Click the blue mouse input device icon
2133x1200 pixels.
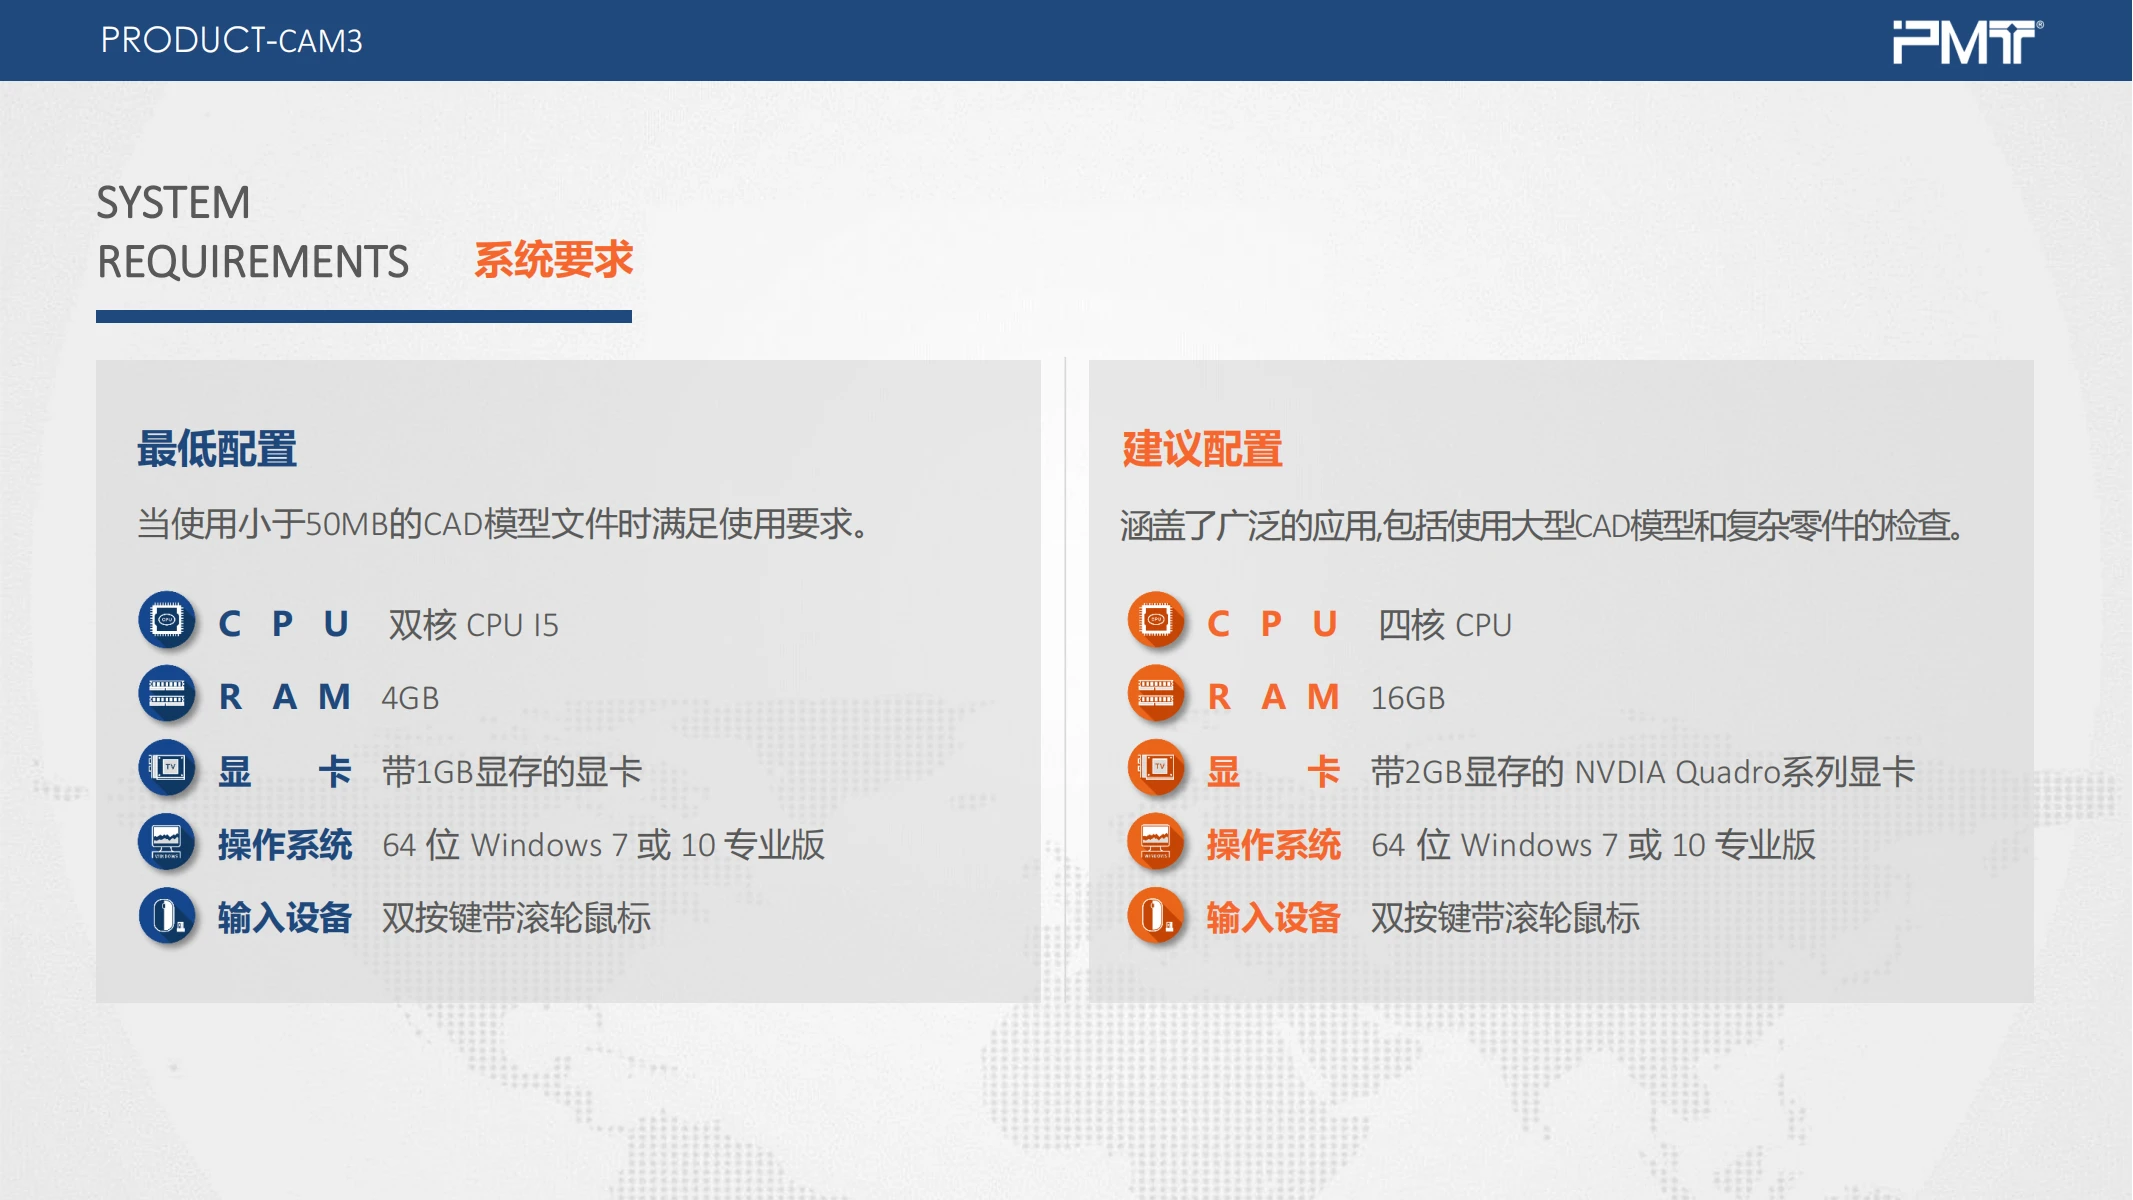[x=167, y=915]
